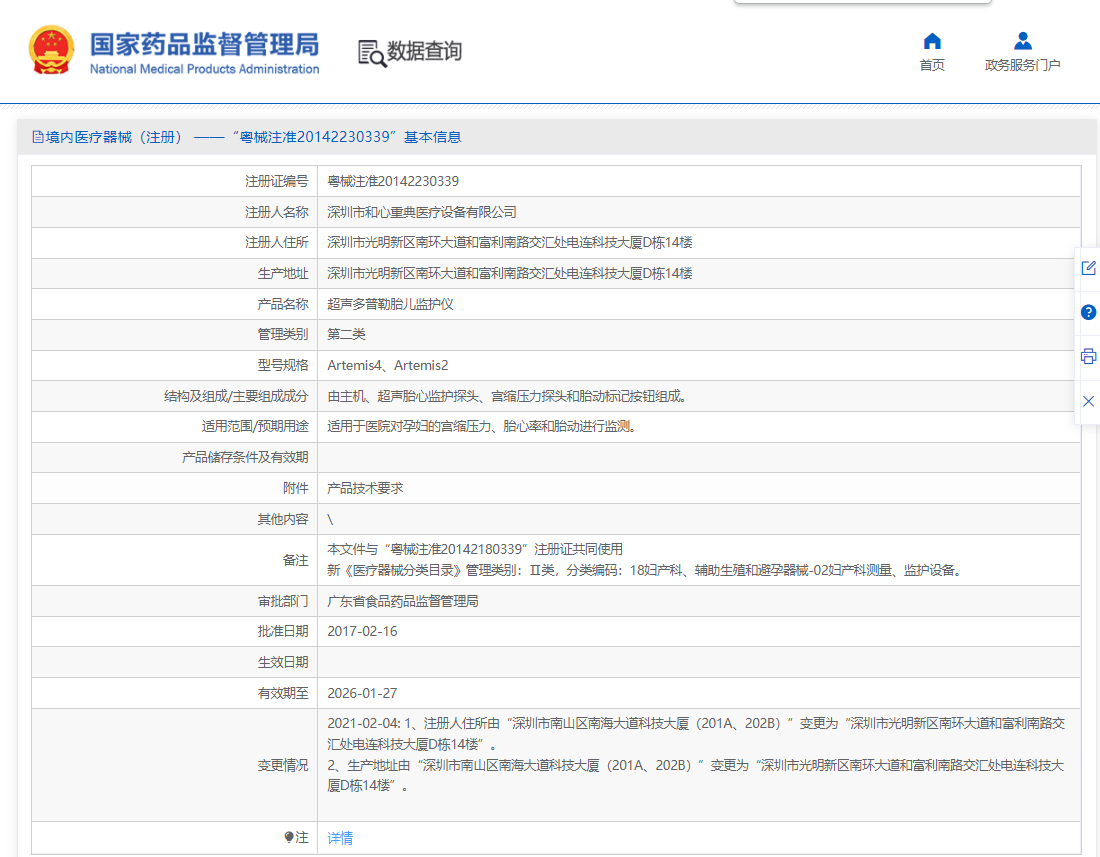Screen dimensions: 1100x857
Task: Click the edit/feedback icon in side toolbar
Action: [x=1088, y=268]
